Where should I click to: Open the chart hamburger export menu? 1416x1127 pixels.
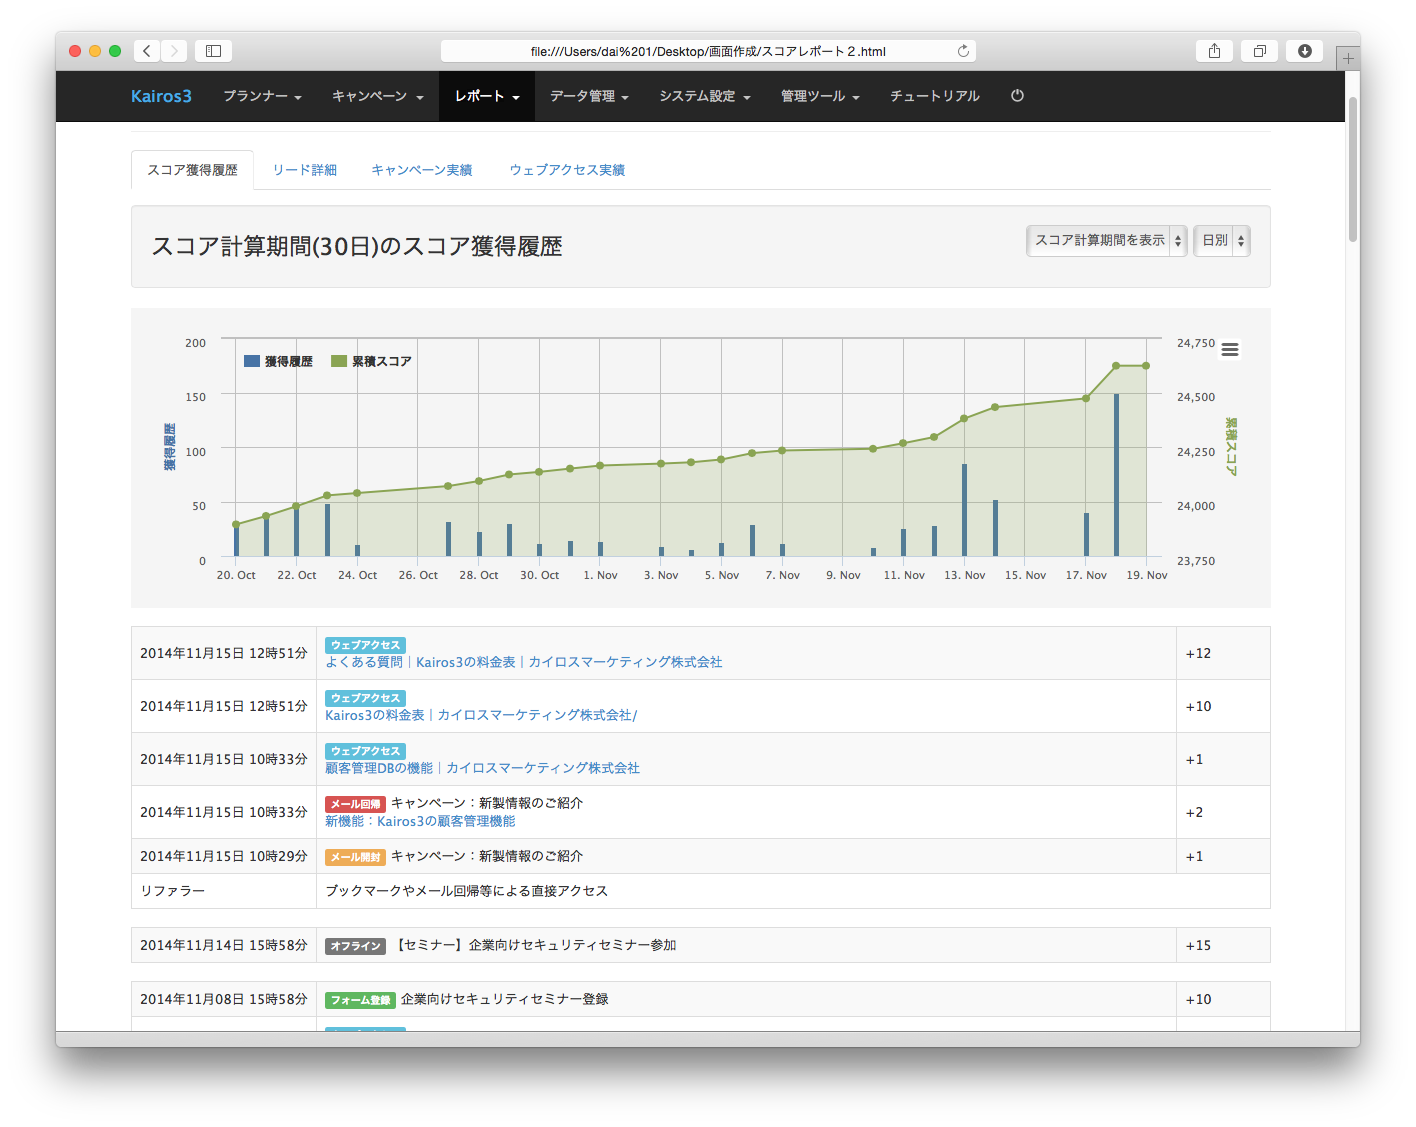tap(1230, 350)
